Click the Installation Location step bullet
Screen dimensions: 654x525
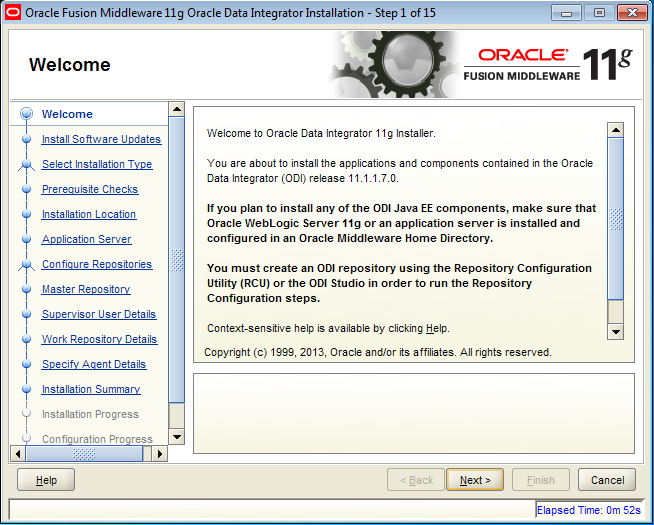click(x=26, y=214)
